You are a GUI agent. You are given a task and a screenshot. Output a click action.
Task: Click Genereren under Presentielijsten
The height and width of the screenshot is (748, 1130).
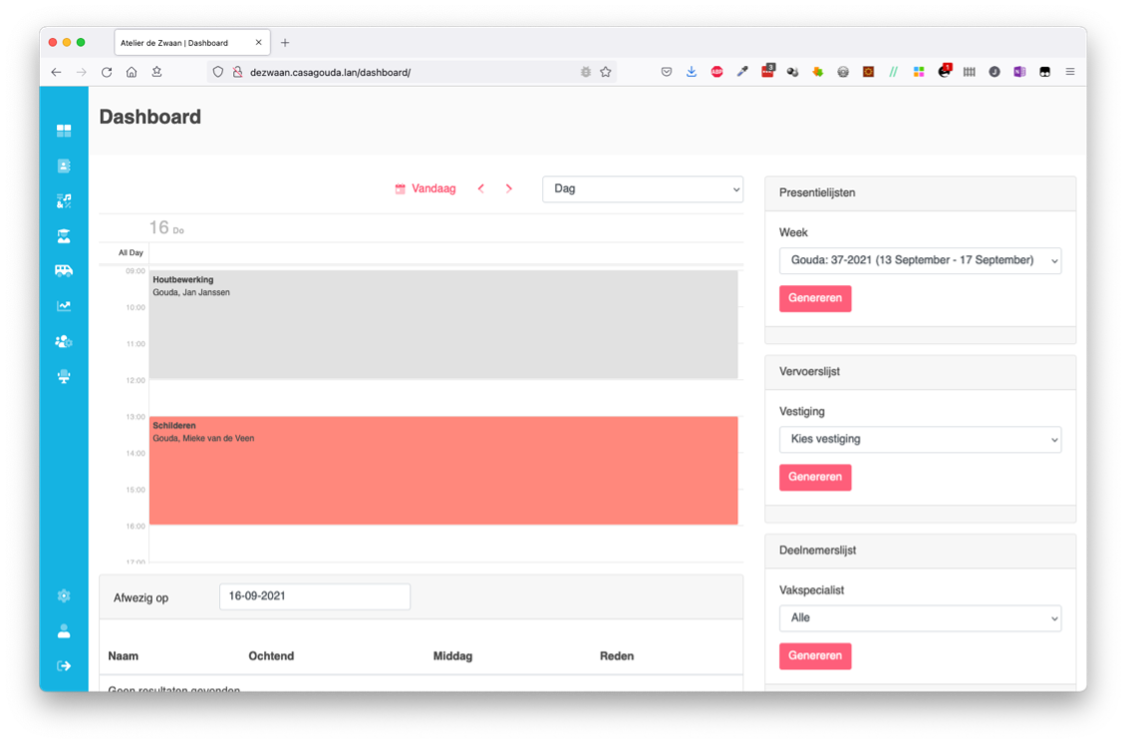coord(815,298)
